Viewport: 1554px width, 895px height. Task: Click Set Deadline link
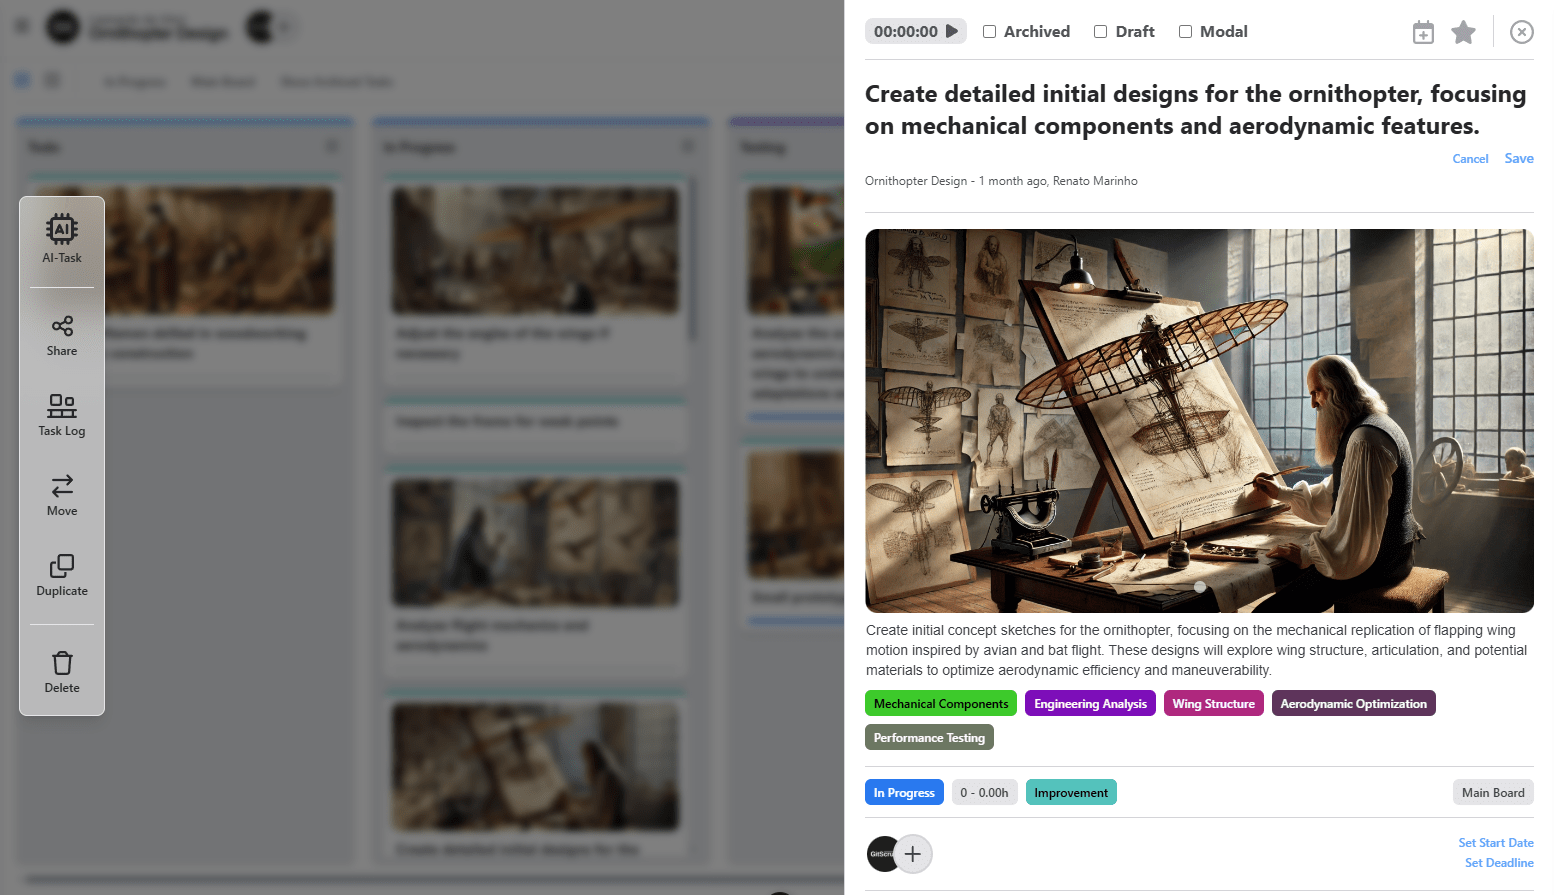pyautogui.click(x=1498, y=863)
